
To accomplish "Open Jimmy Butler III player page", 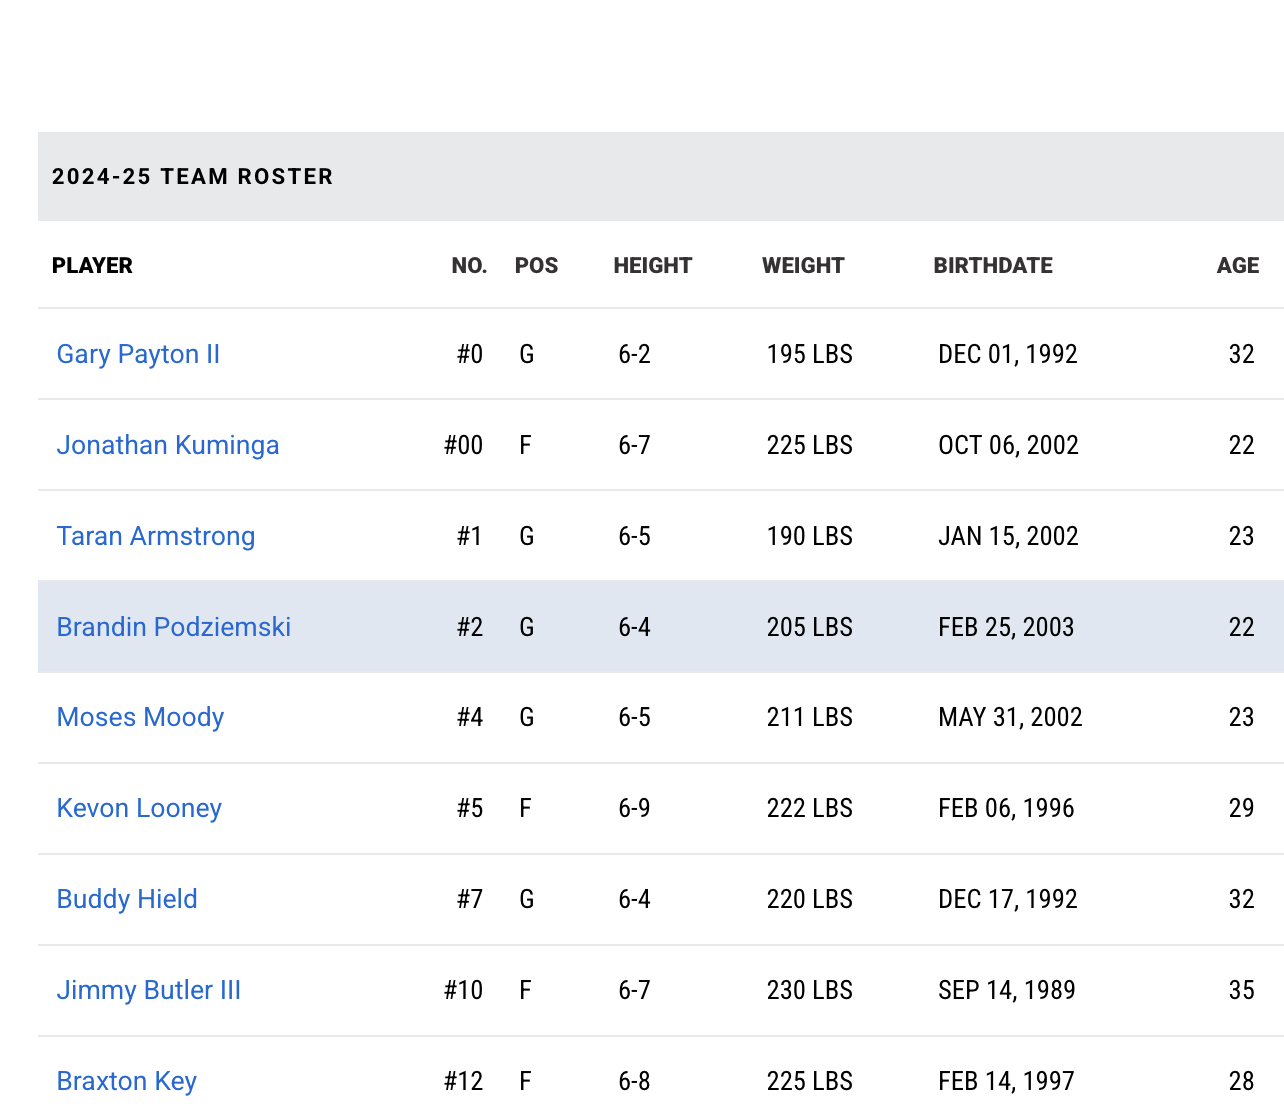I will (149, 990).
